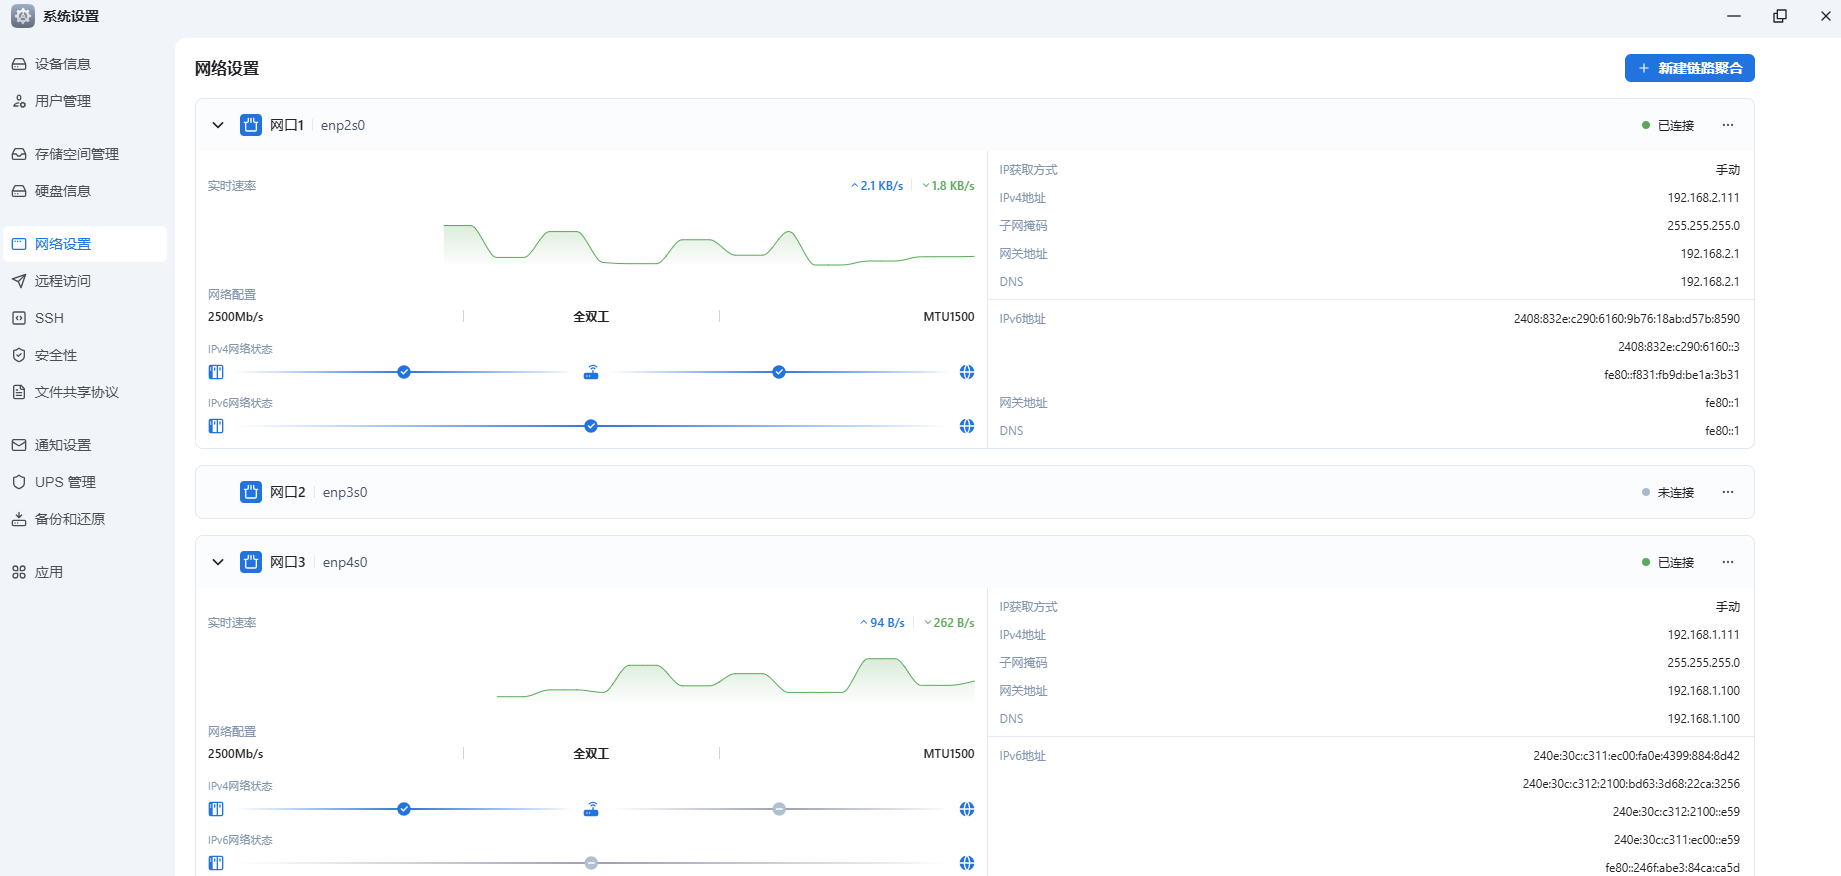Click NAS device icon in 网口1 IPv6 status
Viewport: 1841px width, 876px height.
216,426
